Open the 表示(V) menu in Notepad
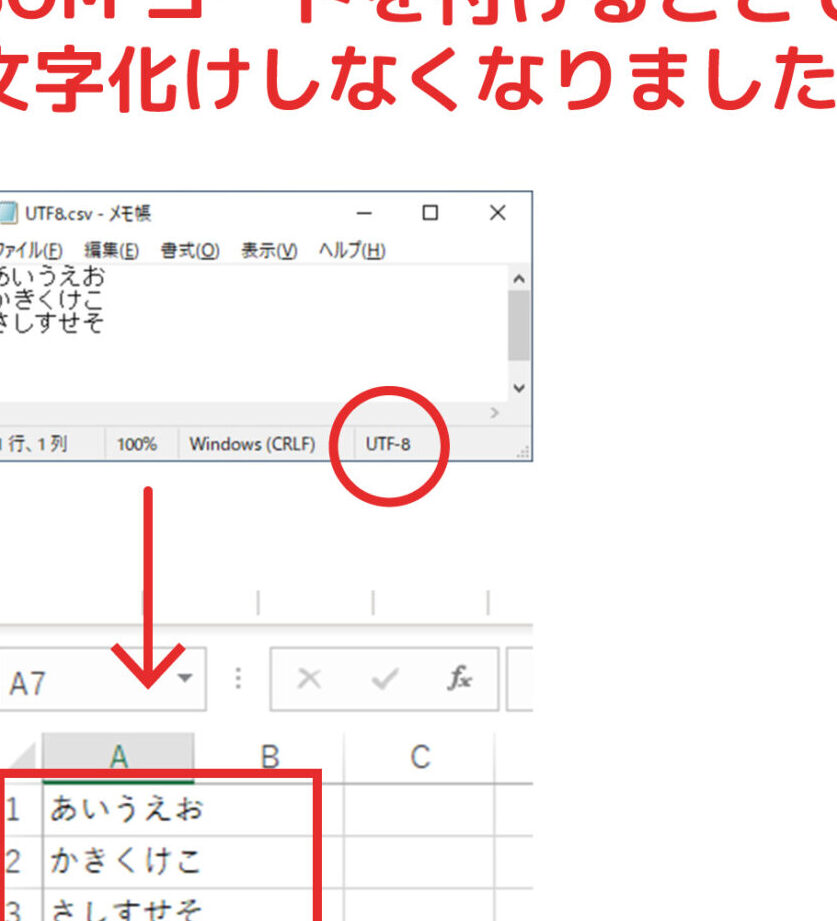The image size is (837, 921). [266, 250]
